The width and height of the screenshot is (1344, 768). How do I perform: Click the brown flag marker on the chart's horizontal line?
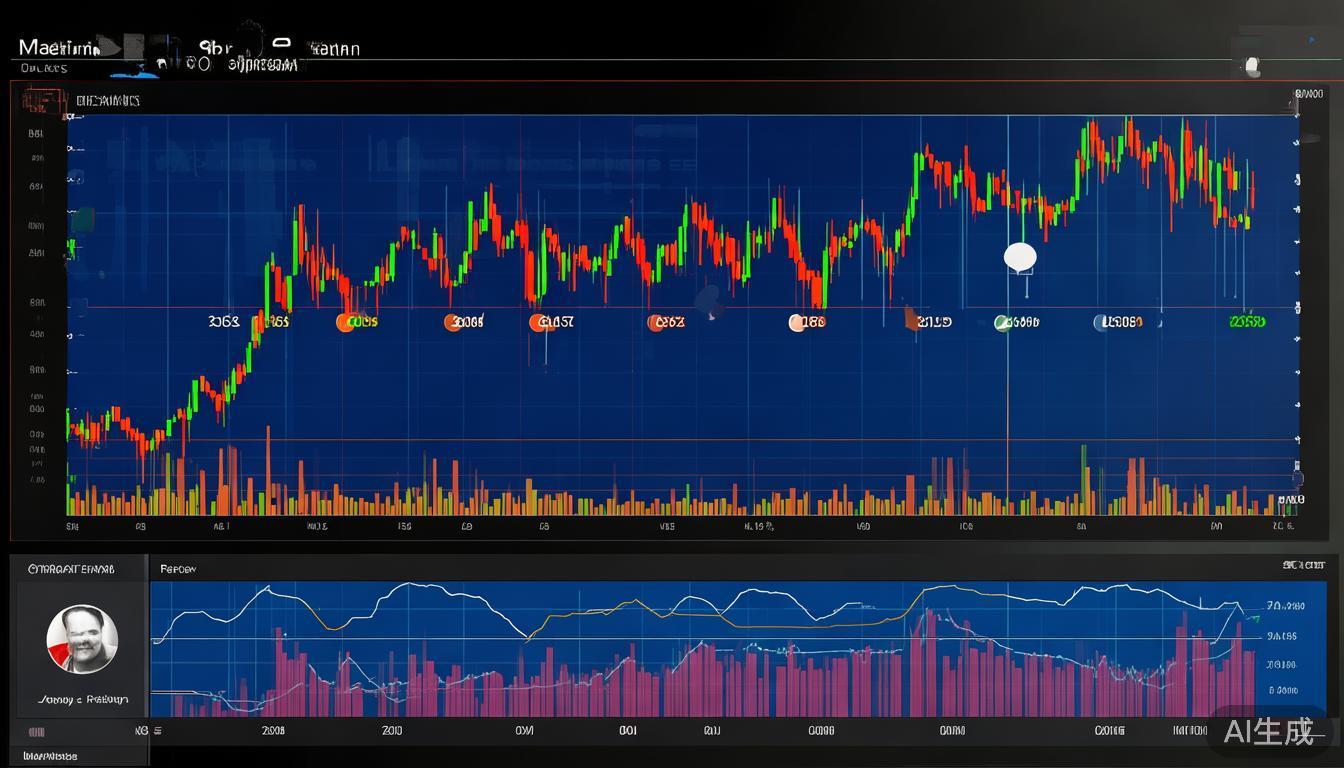coord(911,318)
